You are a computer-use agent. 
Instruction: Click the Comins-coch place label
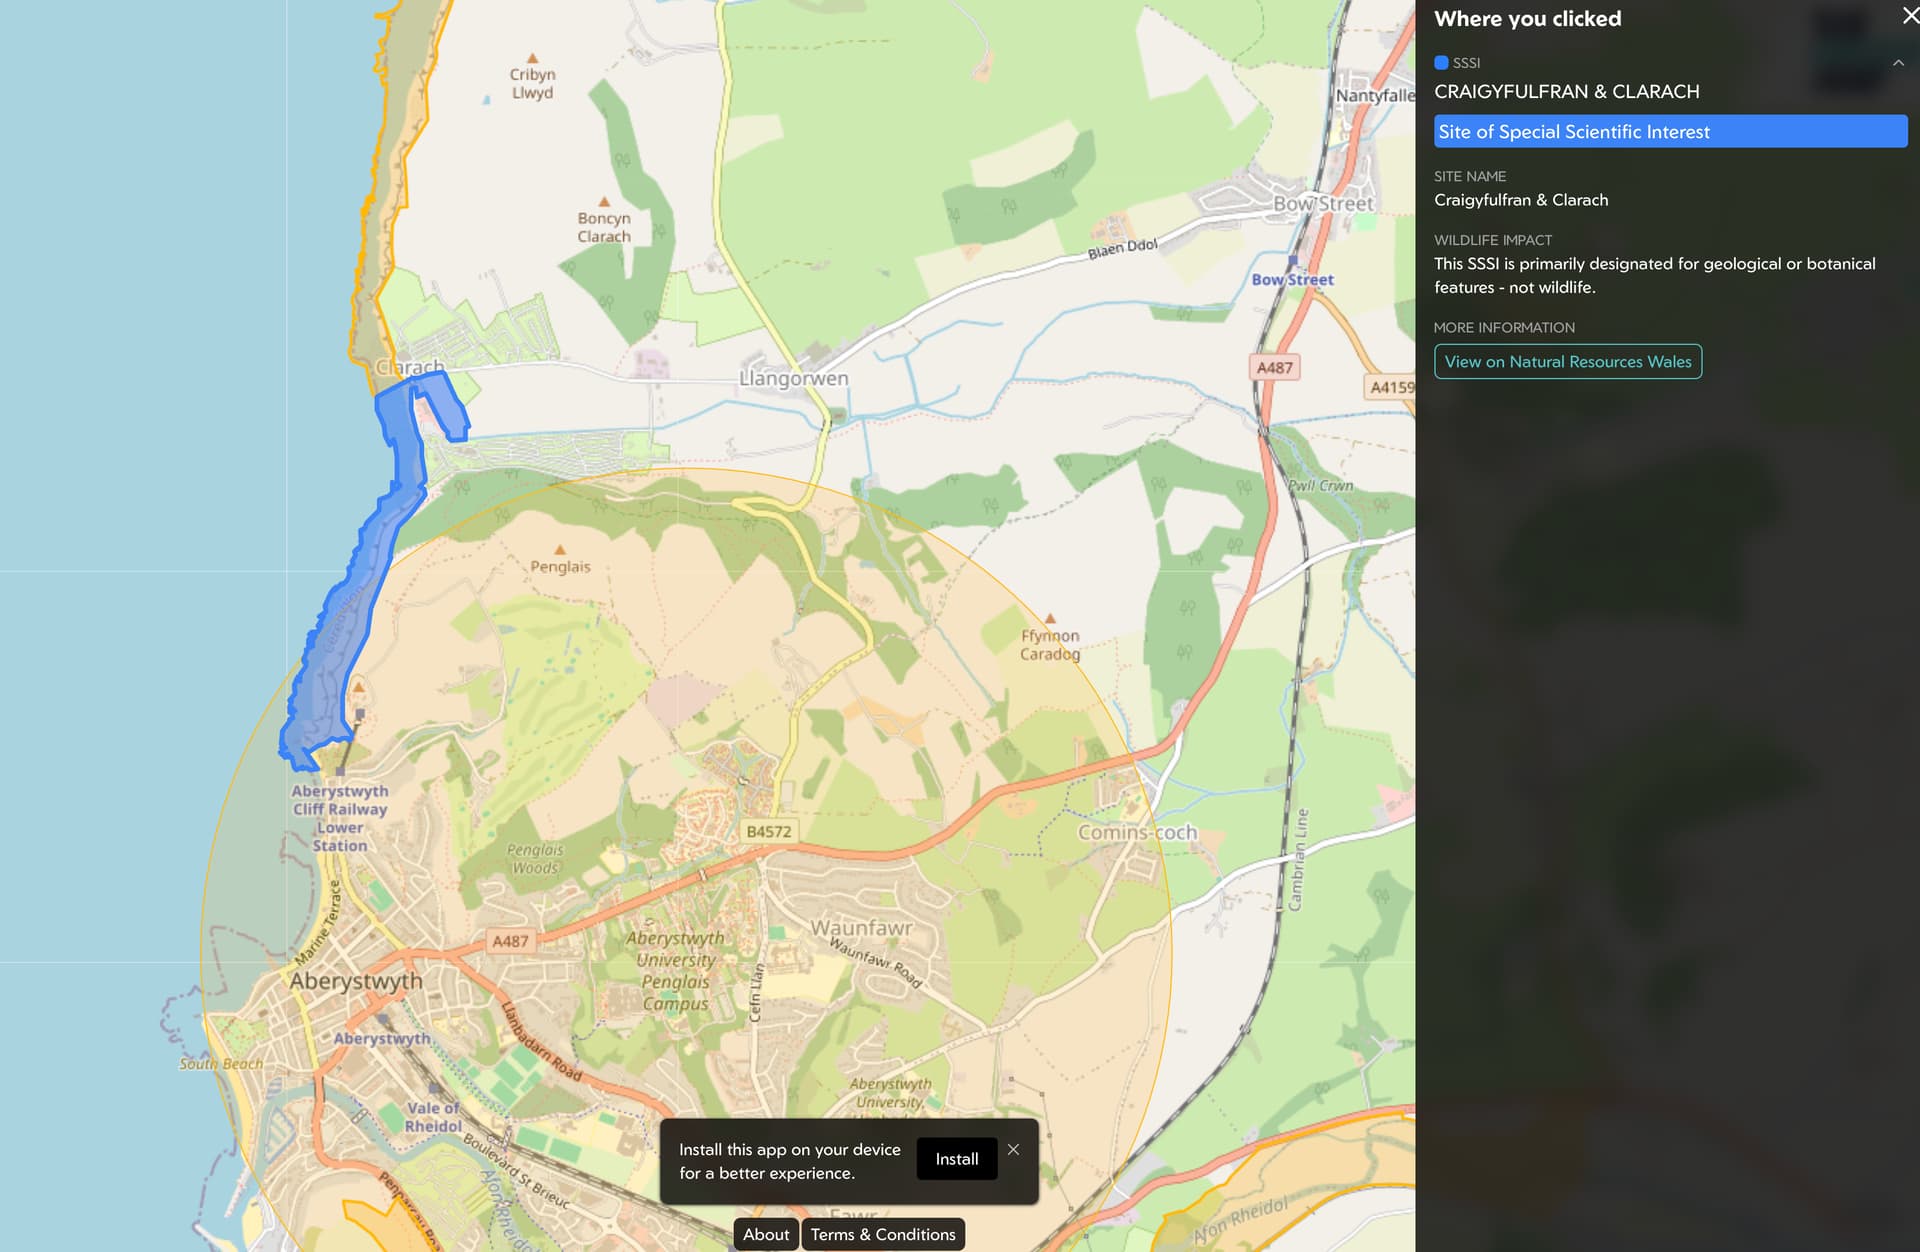click(x=1137, y=832)
